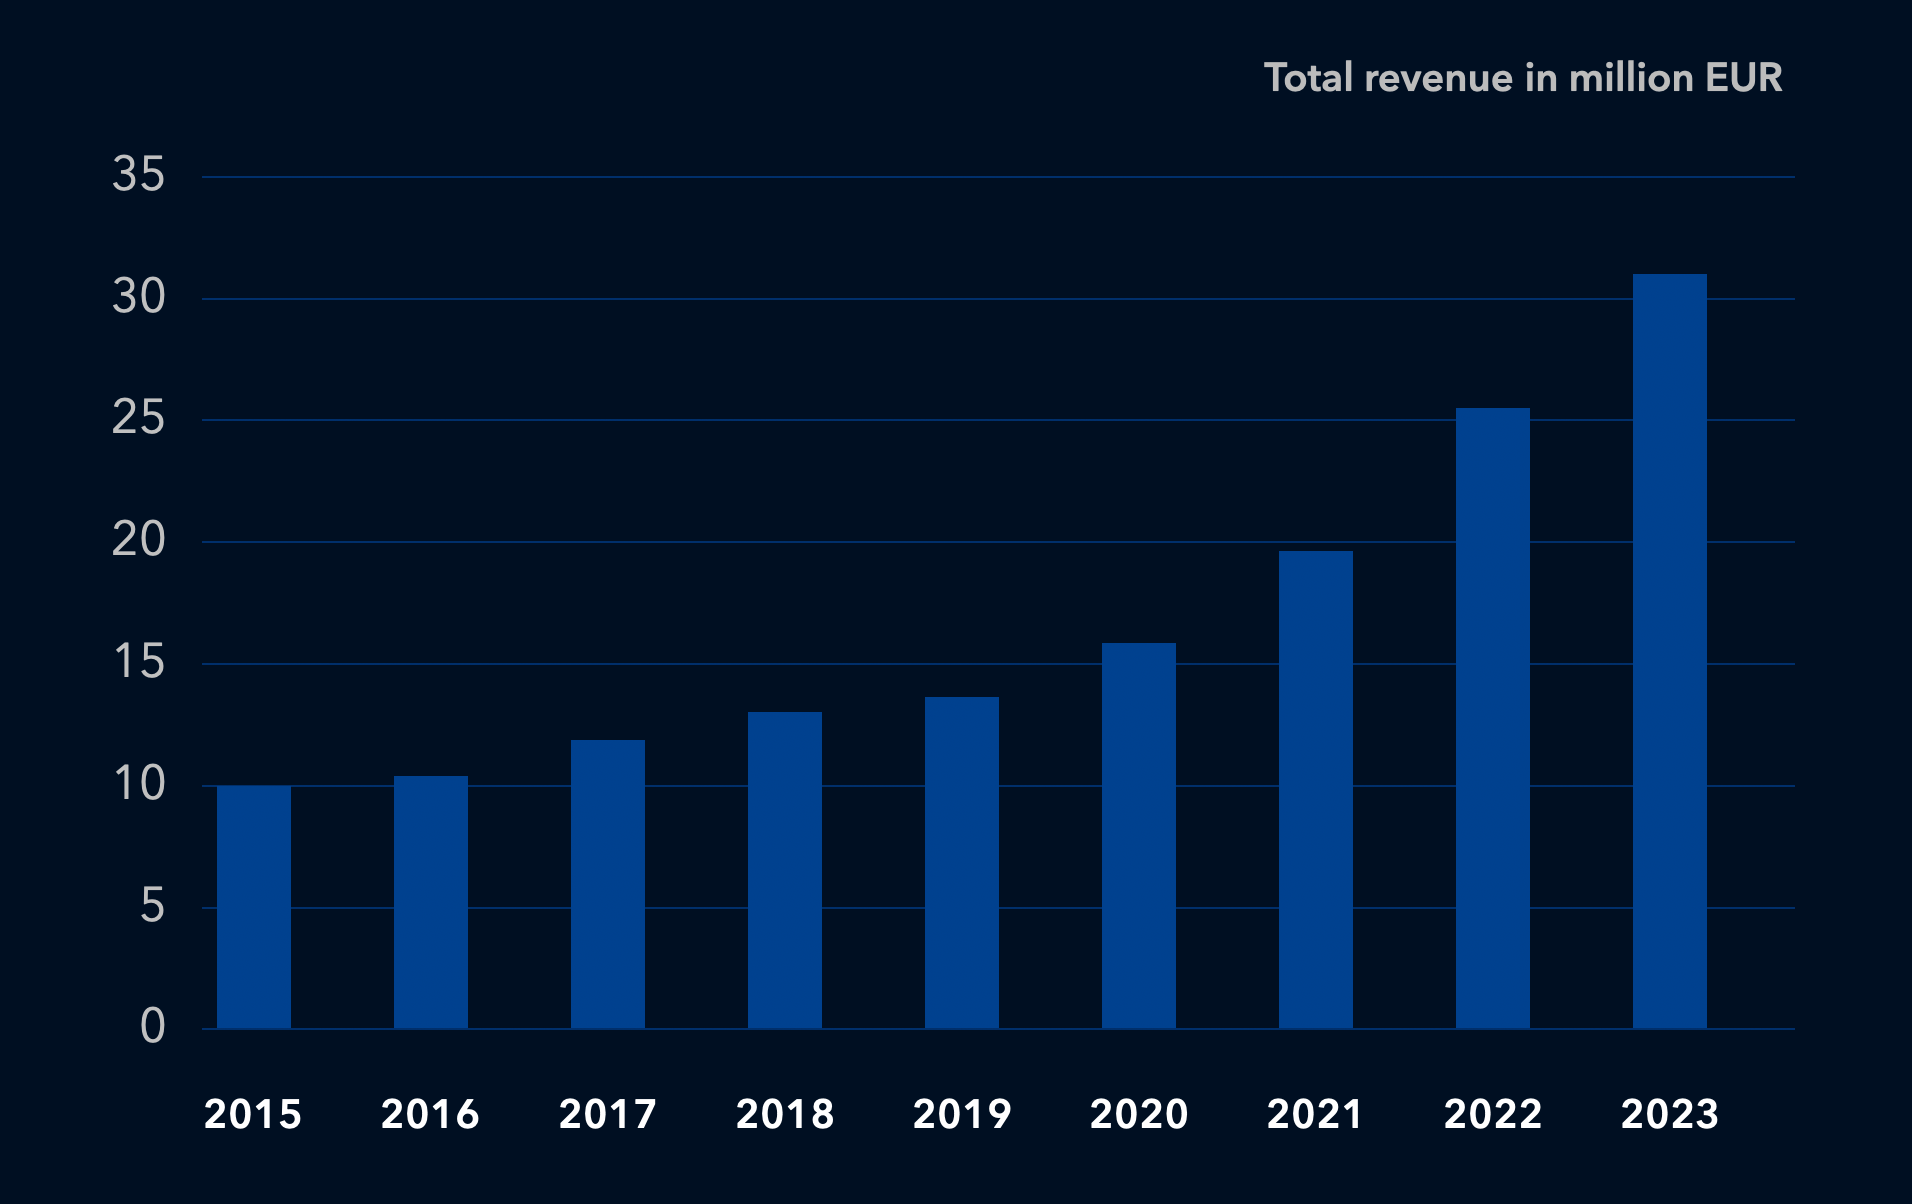The width and height of the screenshot is (1912, 1204).
Task: Click the y-axis value '20'
Action: point(139,540)
